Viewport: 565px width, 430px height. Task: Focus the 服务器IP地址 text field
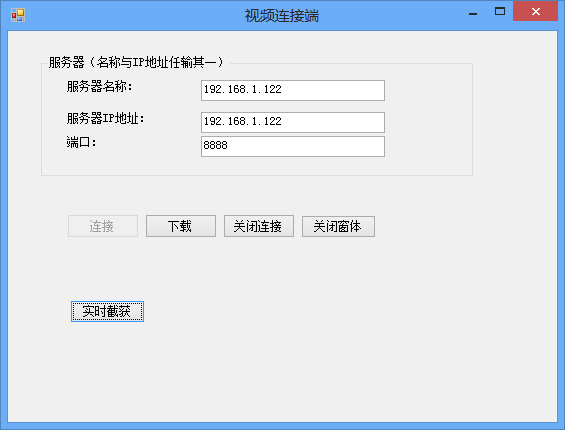point(293,122)
